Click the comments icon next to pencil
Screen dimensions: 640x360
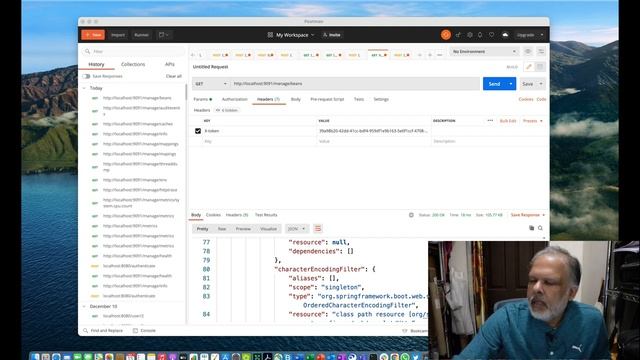(540, 67)
